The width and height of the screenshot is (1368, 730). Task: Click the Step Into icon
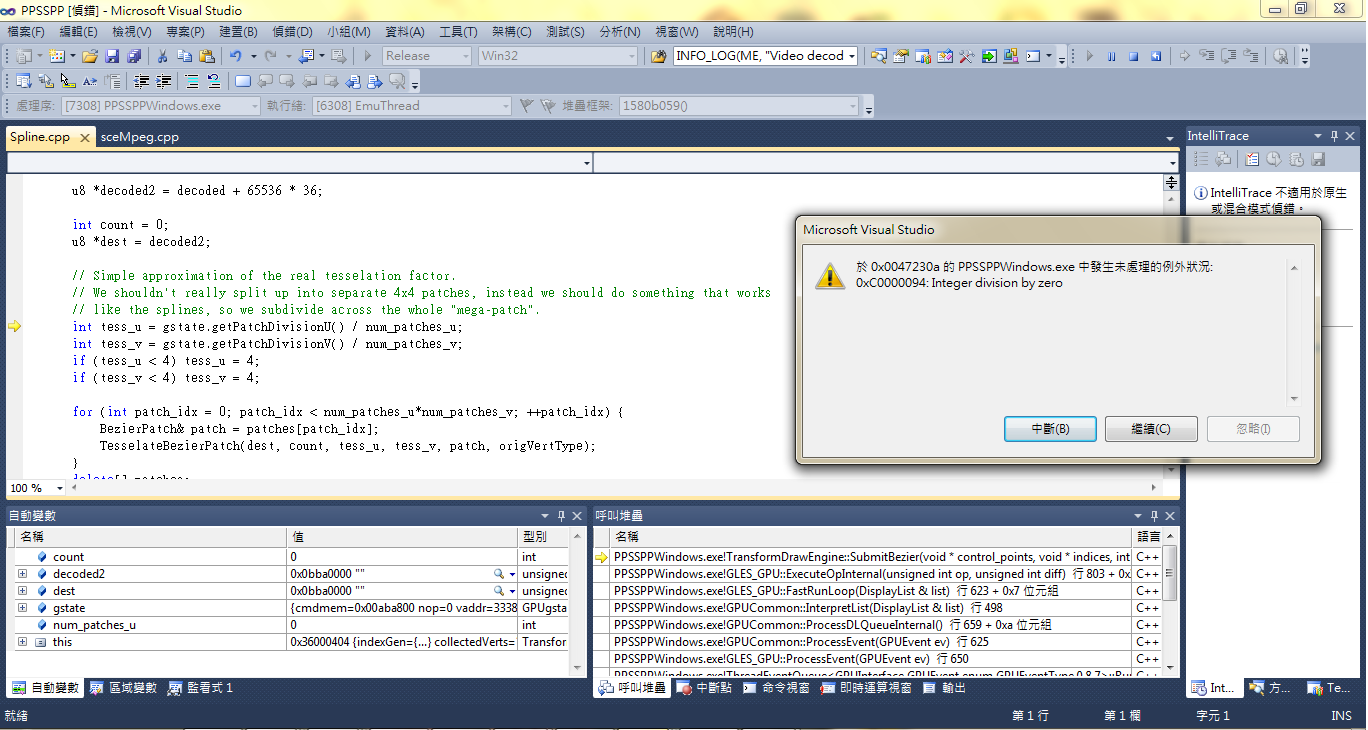click(x=1206, y=56)
